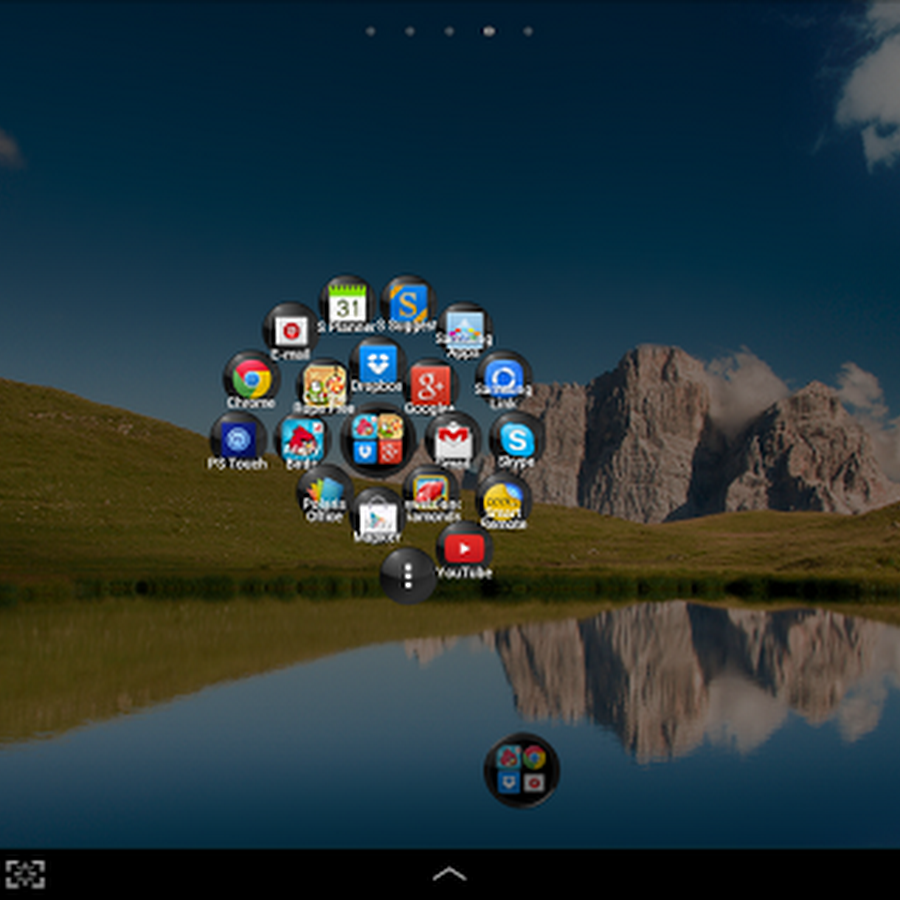This screenshot has height=900, width=900.
Task: Open the three-dot more options bubble
Action: tap(408, 576)
